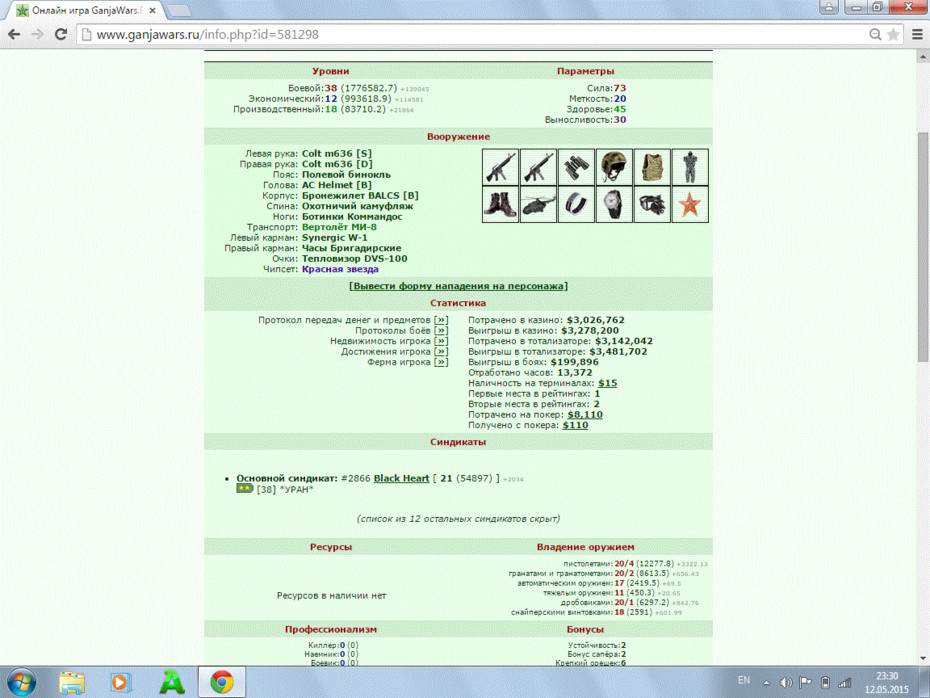The height and width of the screenshot is (698, 930).
Task: Open Полевой бинокль belt item link
Action: (346, 175)
